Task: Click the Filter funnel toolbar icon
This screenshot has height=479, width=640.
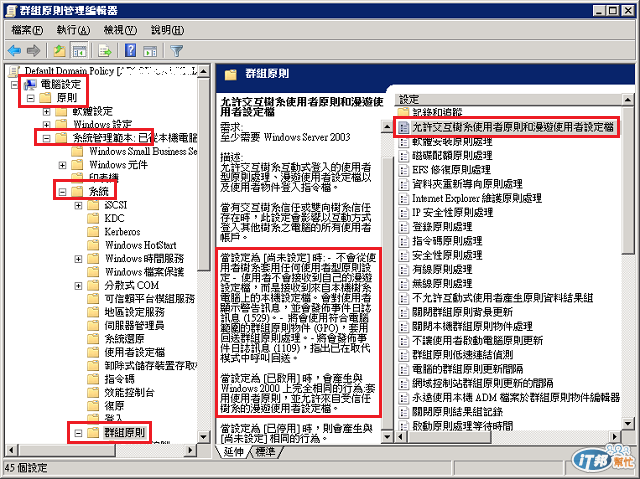Action: 176,51
